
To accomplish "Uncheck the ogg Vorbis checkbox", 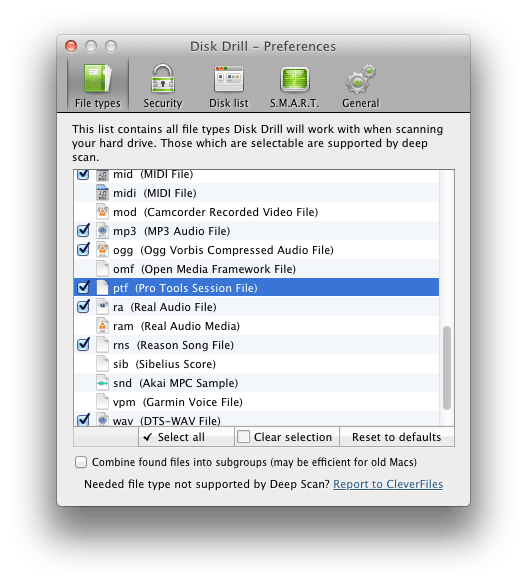I will click(83, 250).
